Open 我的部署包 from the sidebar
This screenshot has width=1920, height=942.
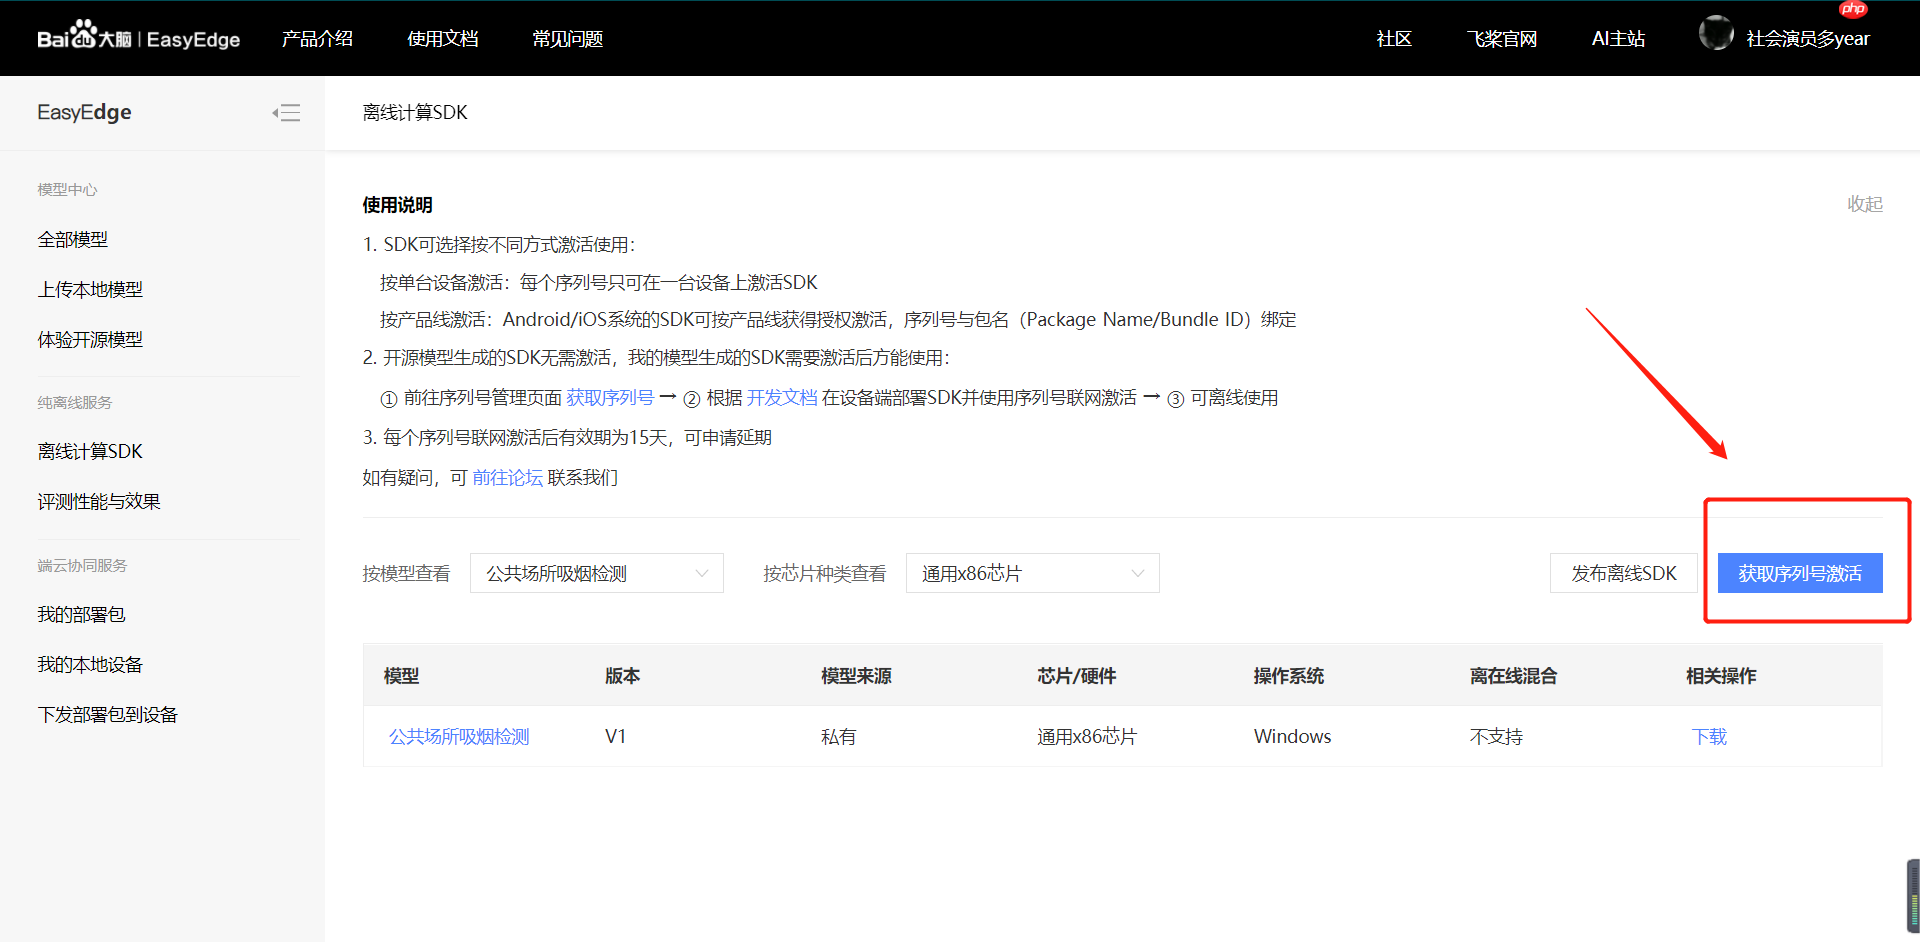click(x=81, y=613)
